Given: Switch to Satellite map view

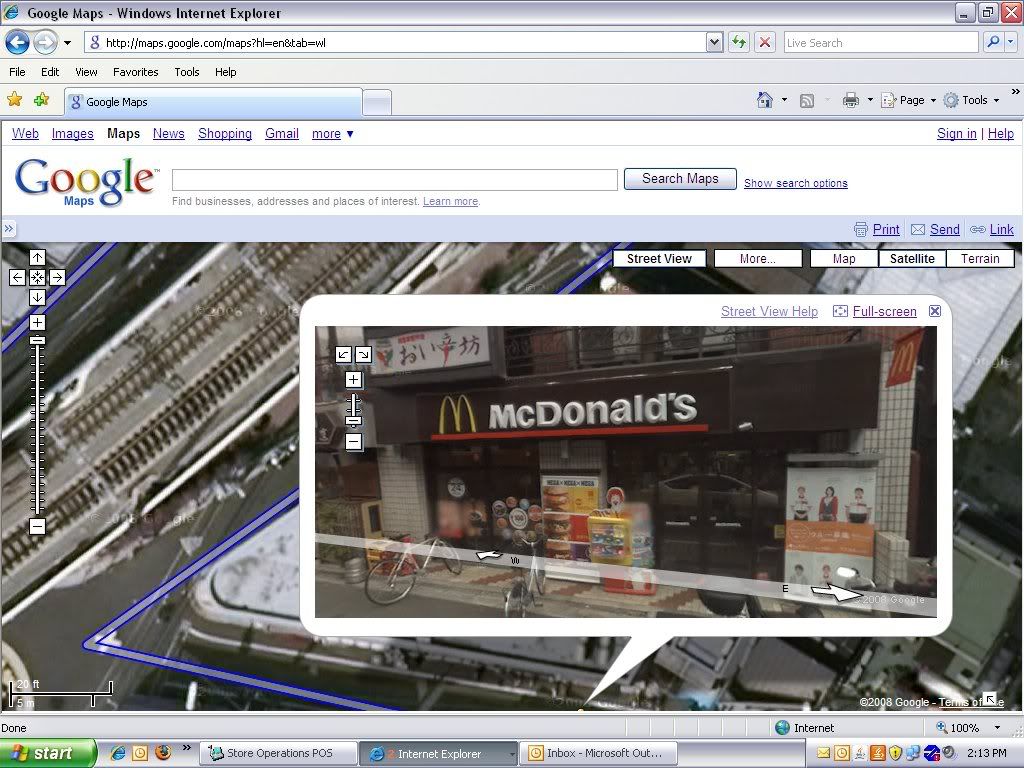Looking at the screenshot, I should 912,258.
